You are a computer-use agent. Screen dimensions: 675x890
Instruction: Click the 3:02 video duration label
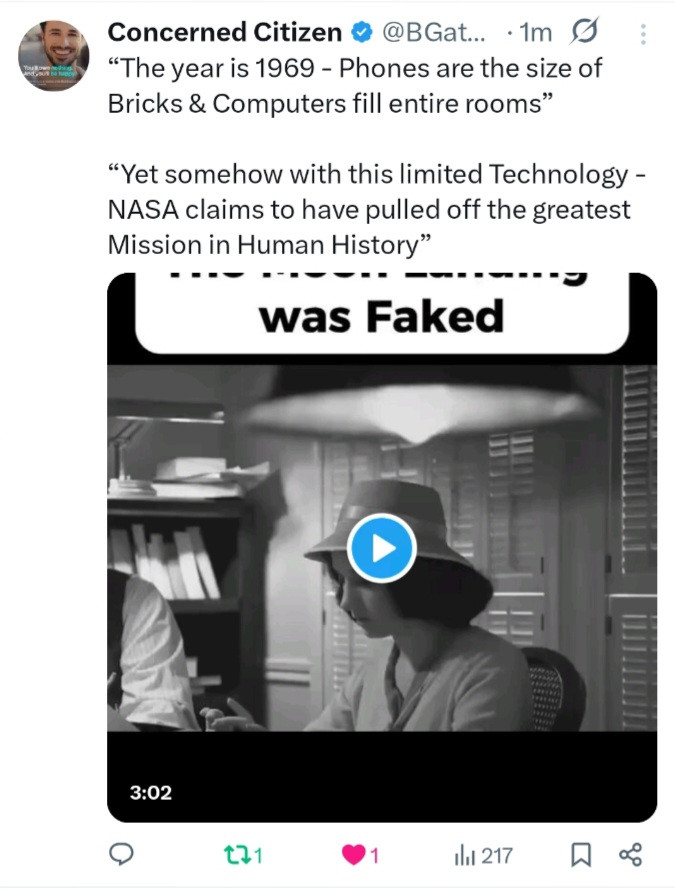click(x=150, y=792)
